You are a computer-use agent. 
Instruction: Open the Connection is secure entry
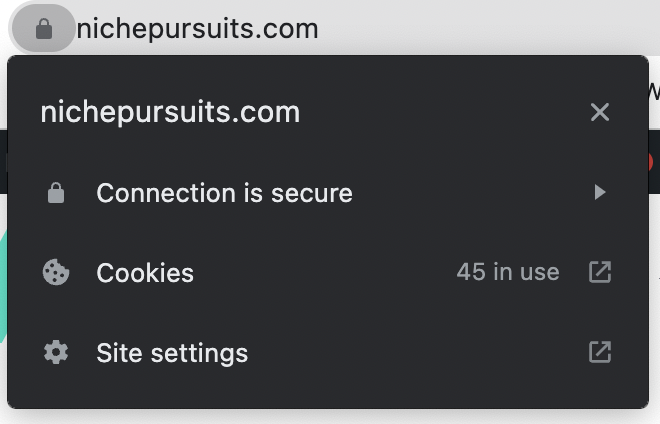pos(327,193)
